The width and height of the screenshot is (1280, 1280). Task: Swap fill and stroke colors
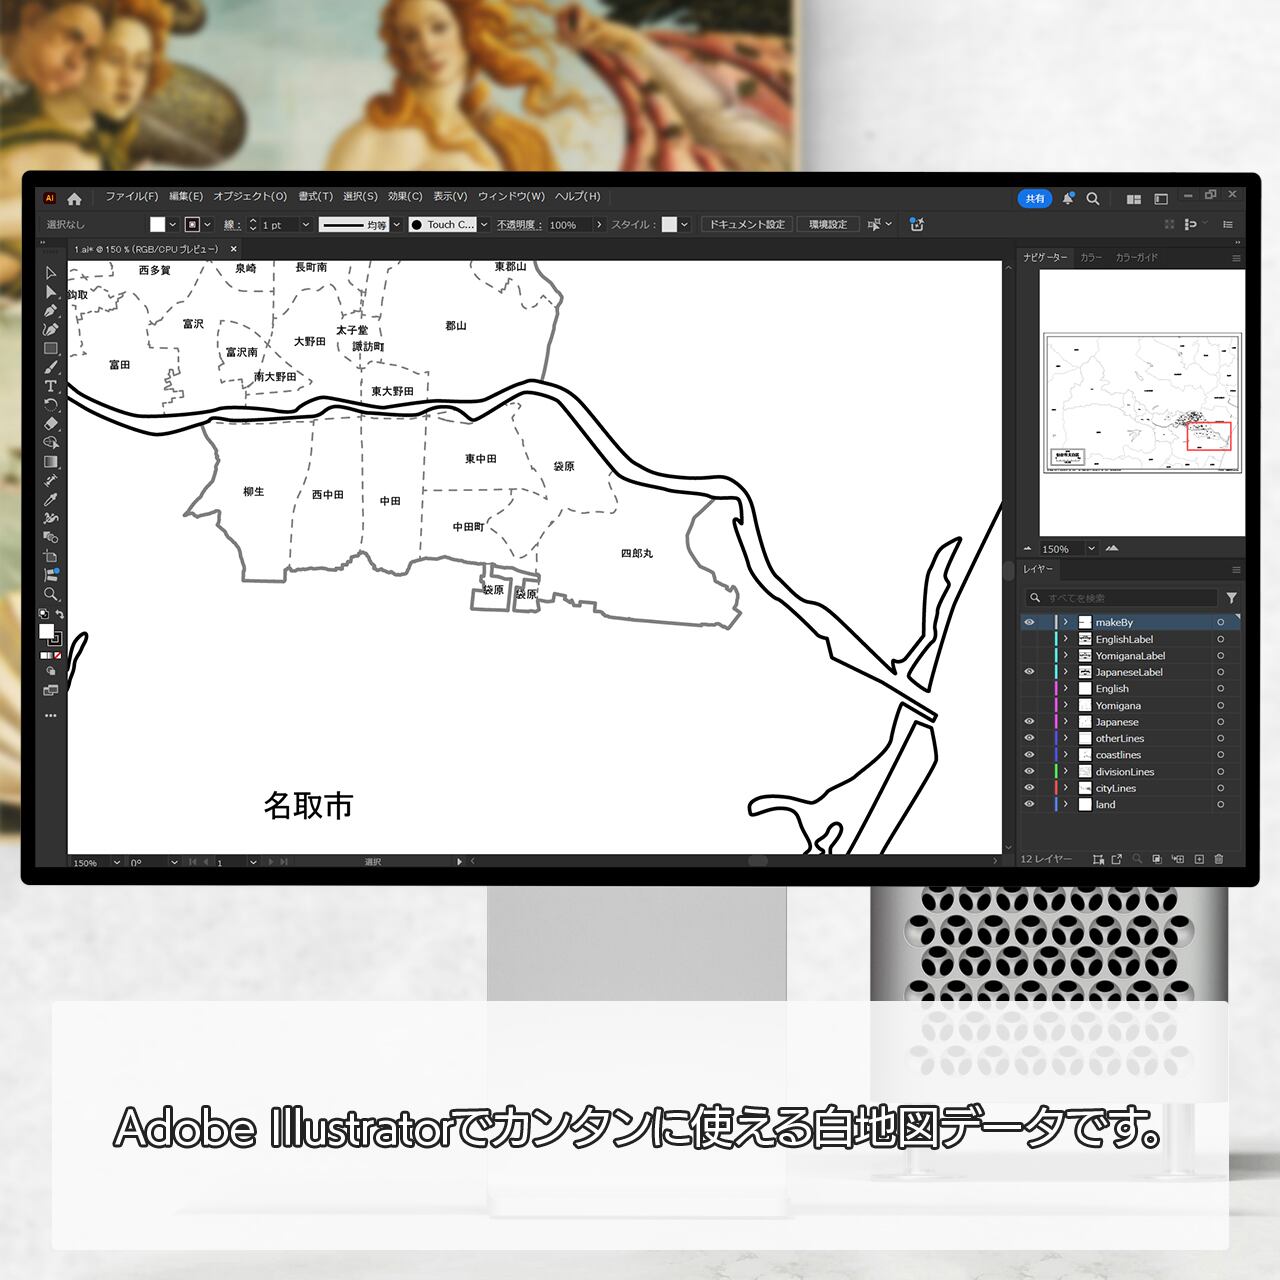coord(59,614)
